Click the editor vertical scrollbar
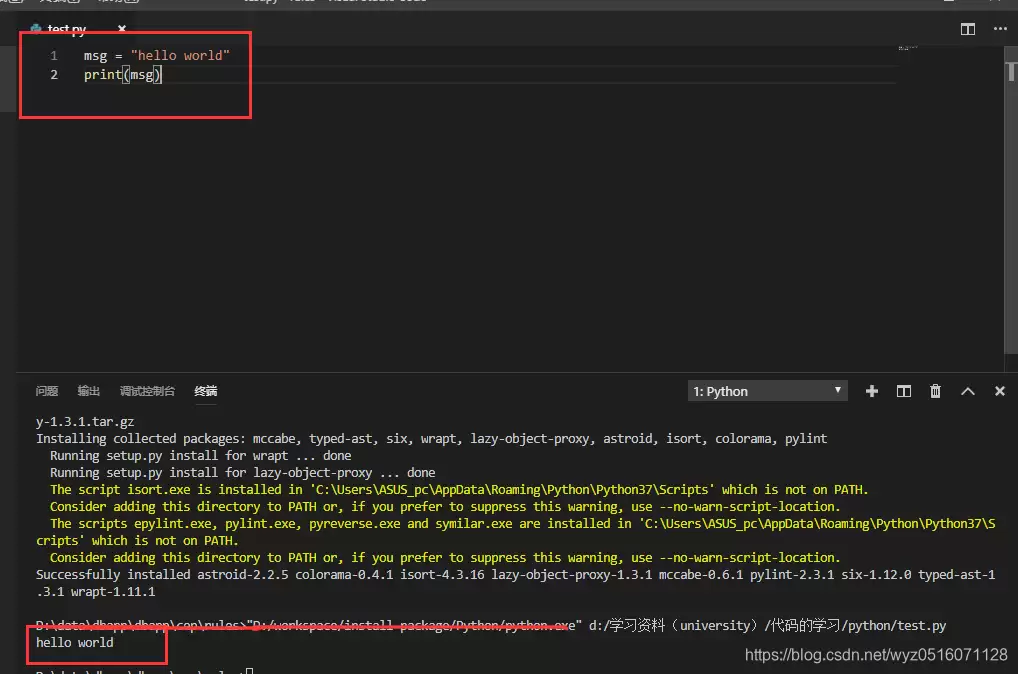 tap(1010, 200)
